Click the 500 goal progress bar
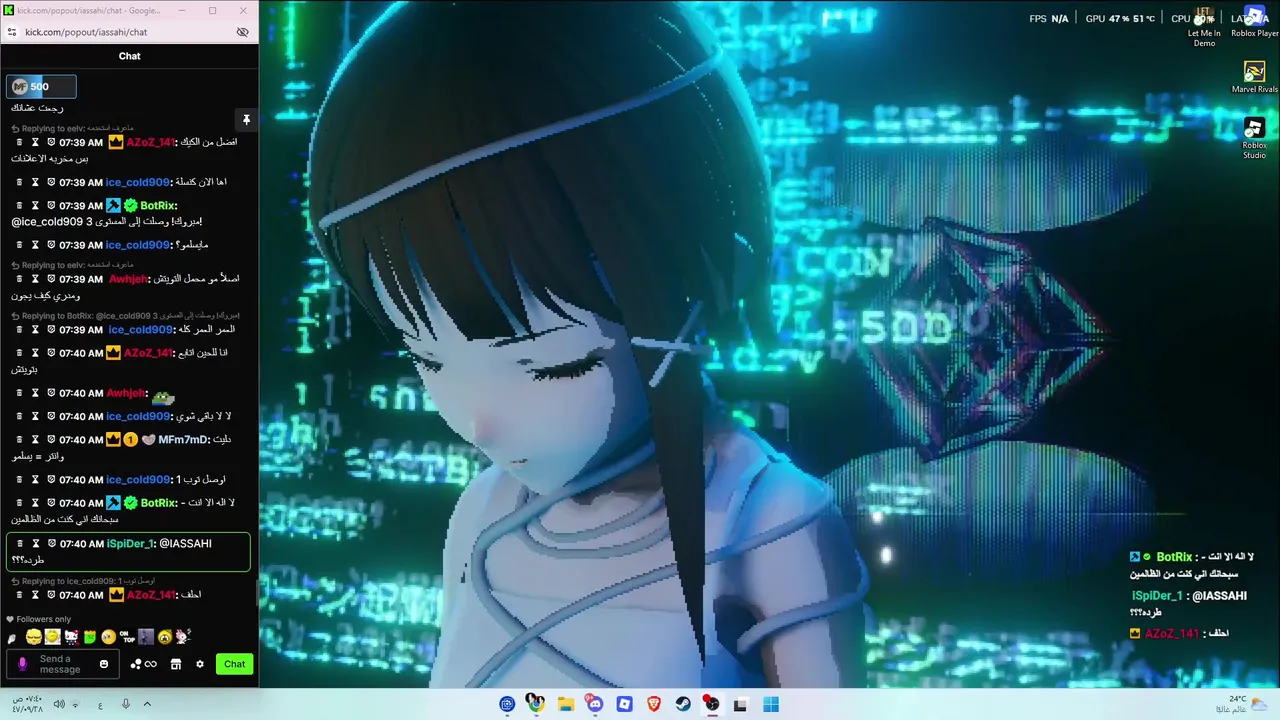1280x720 pixels. 41,87
